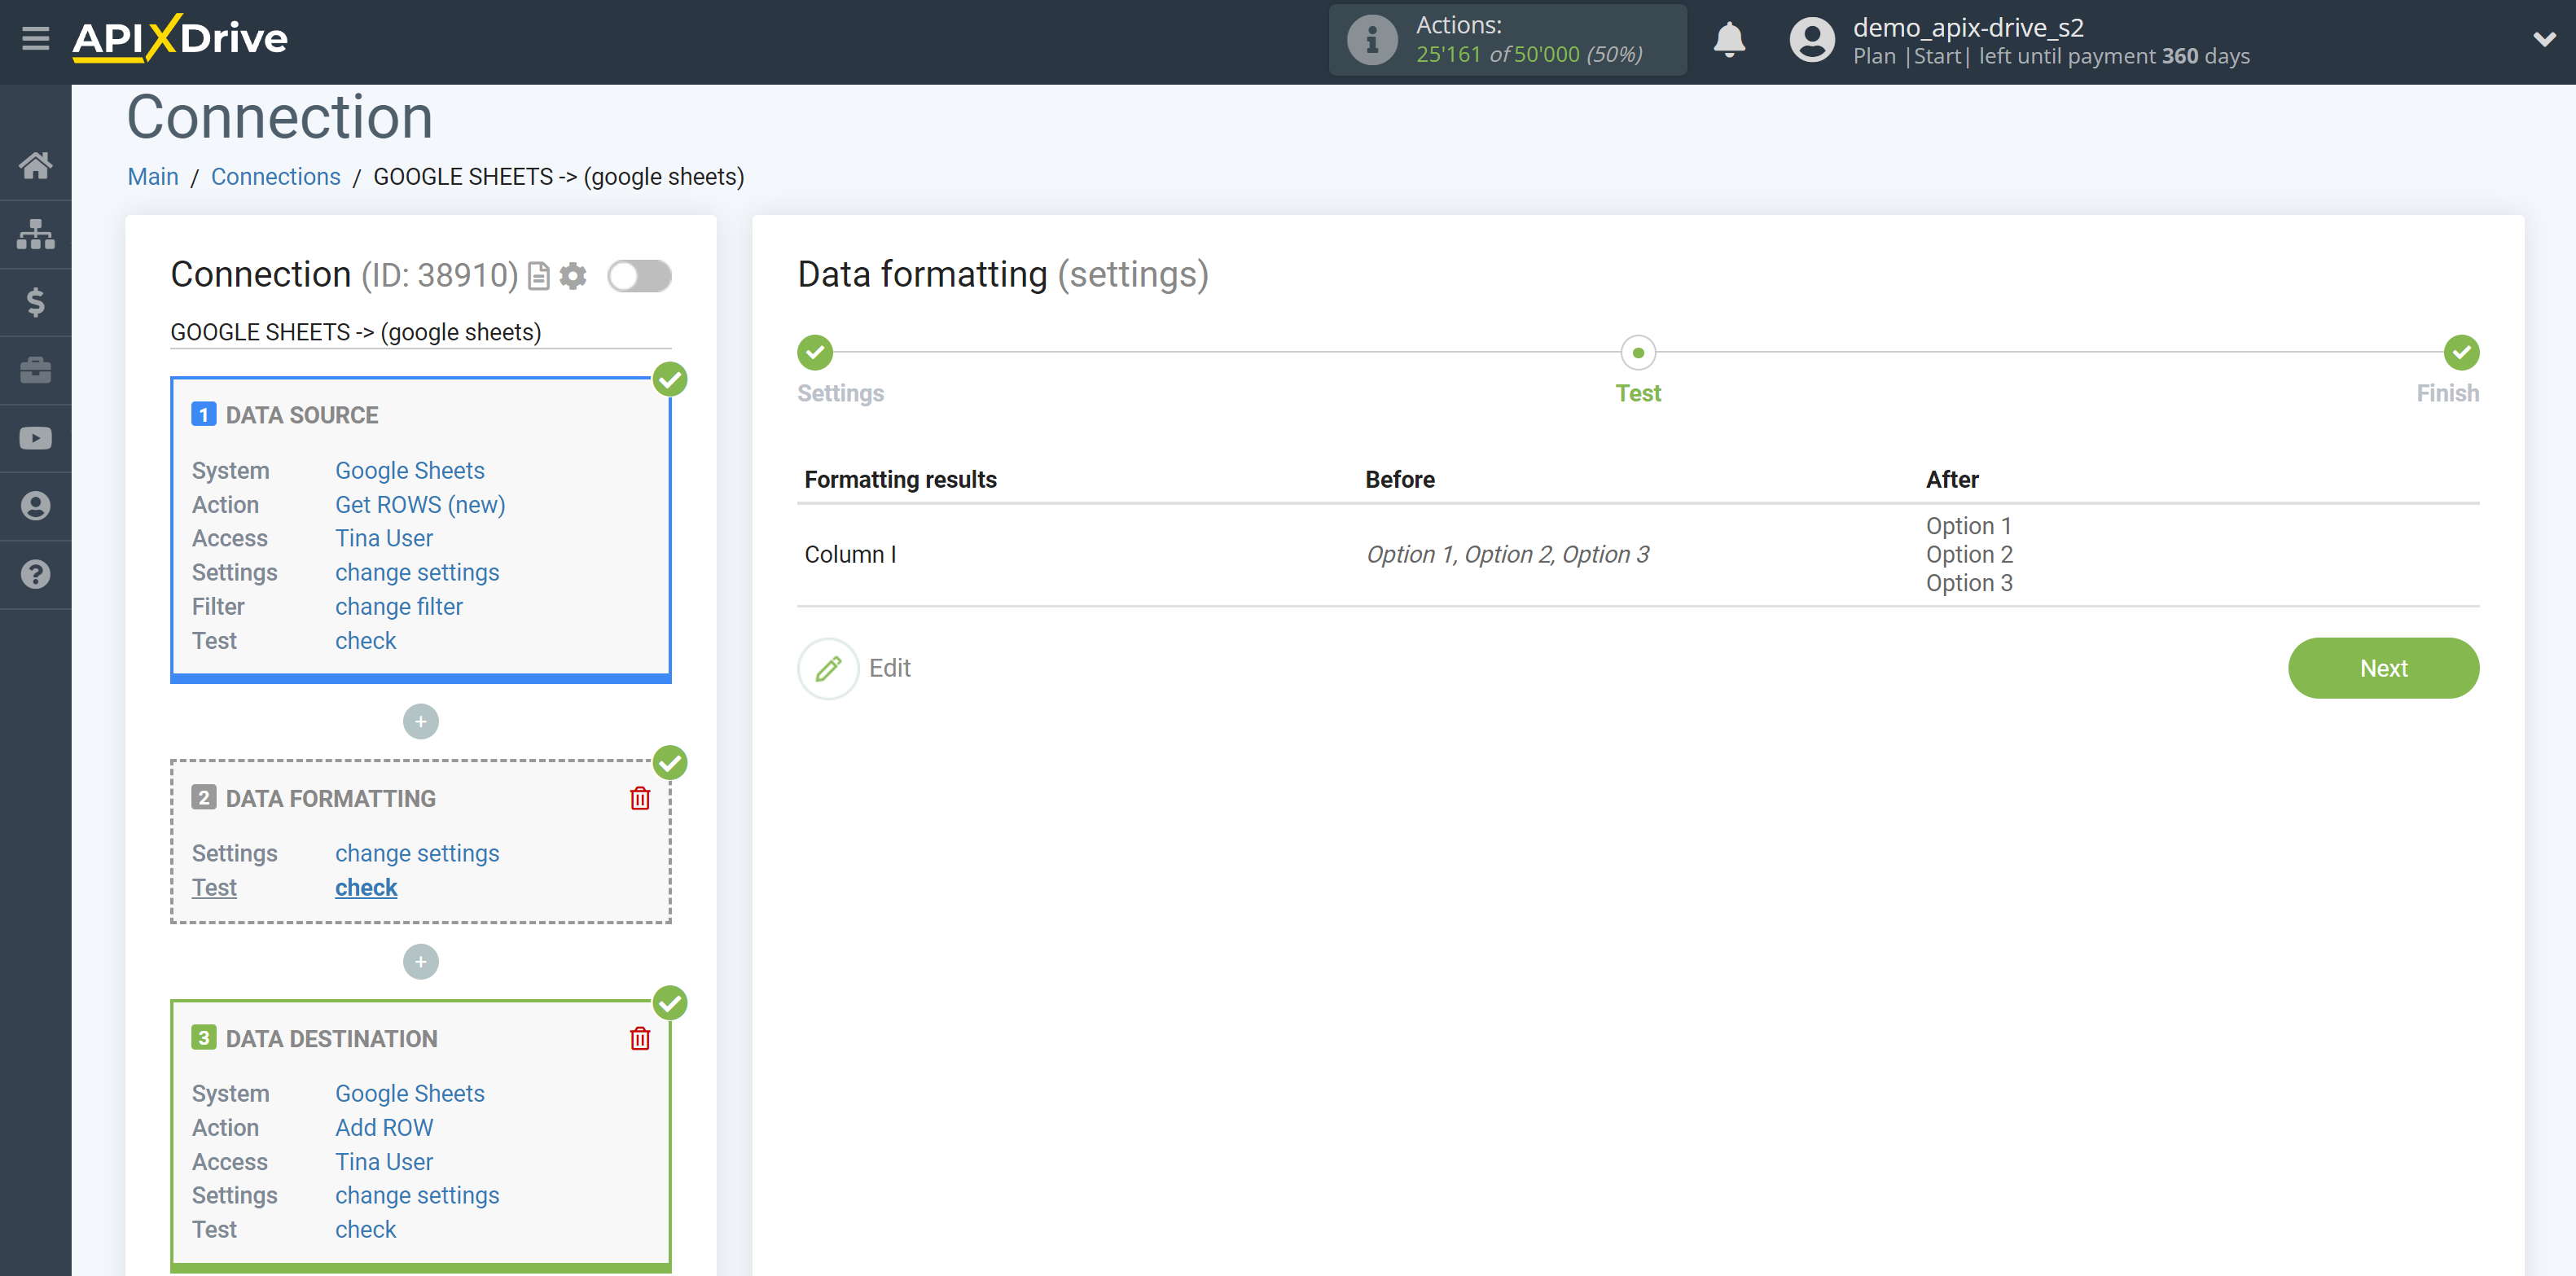The height and width of the screenshot is (1276, 2576).
Task: Click change settings in Data Formatting
Action: pyautogui.click(x=417, y=854)
